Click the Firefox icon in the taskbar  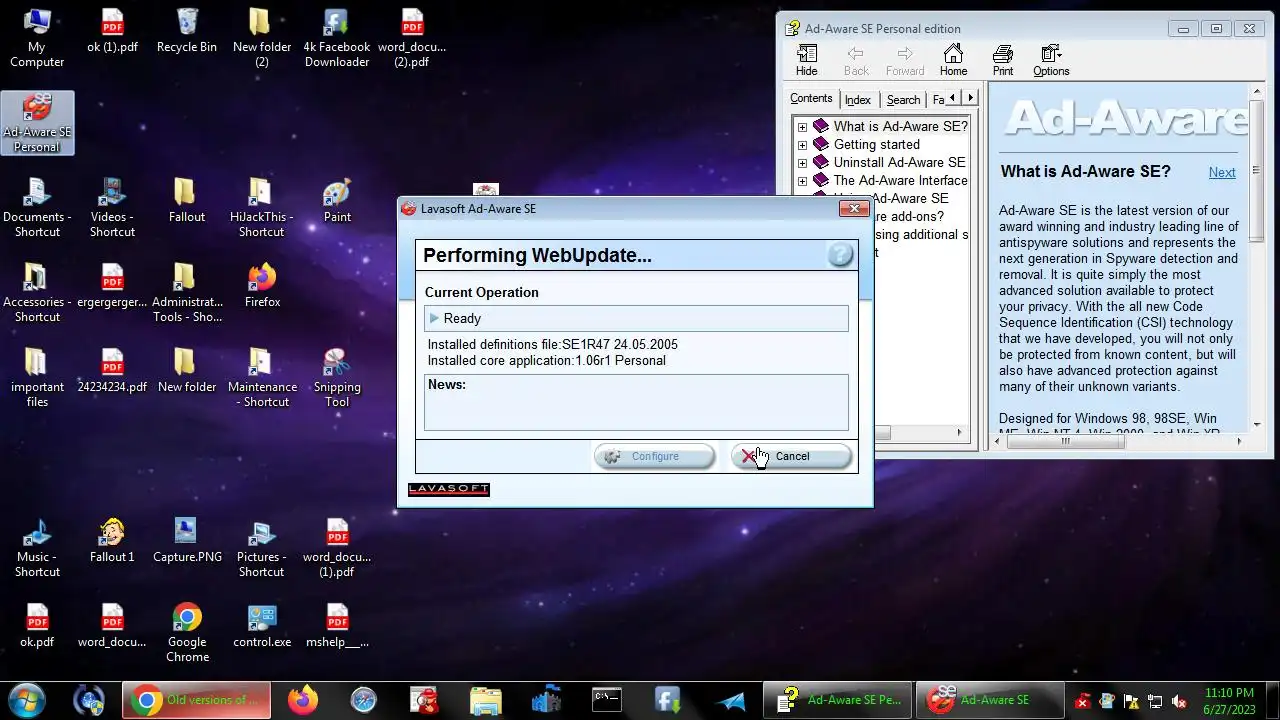[x=302, y=700]
